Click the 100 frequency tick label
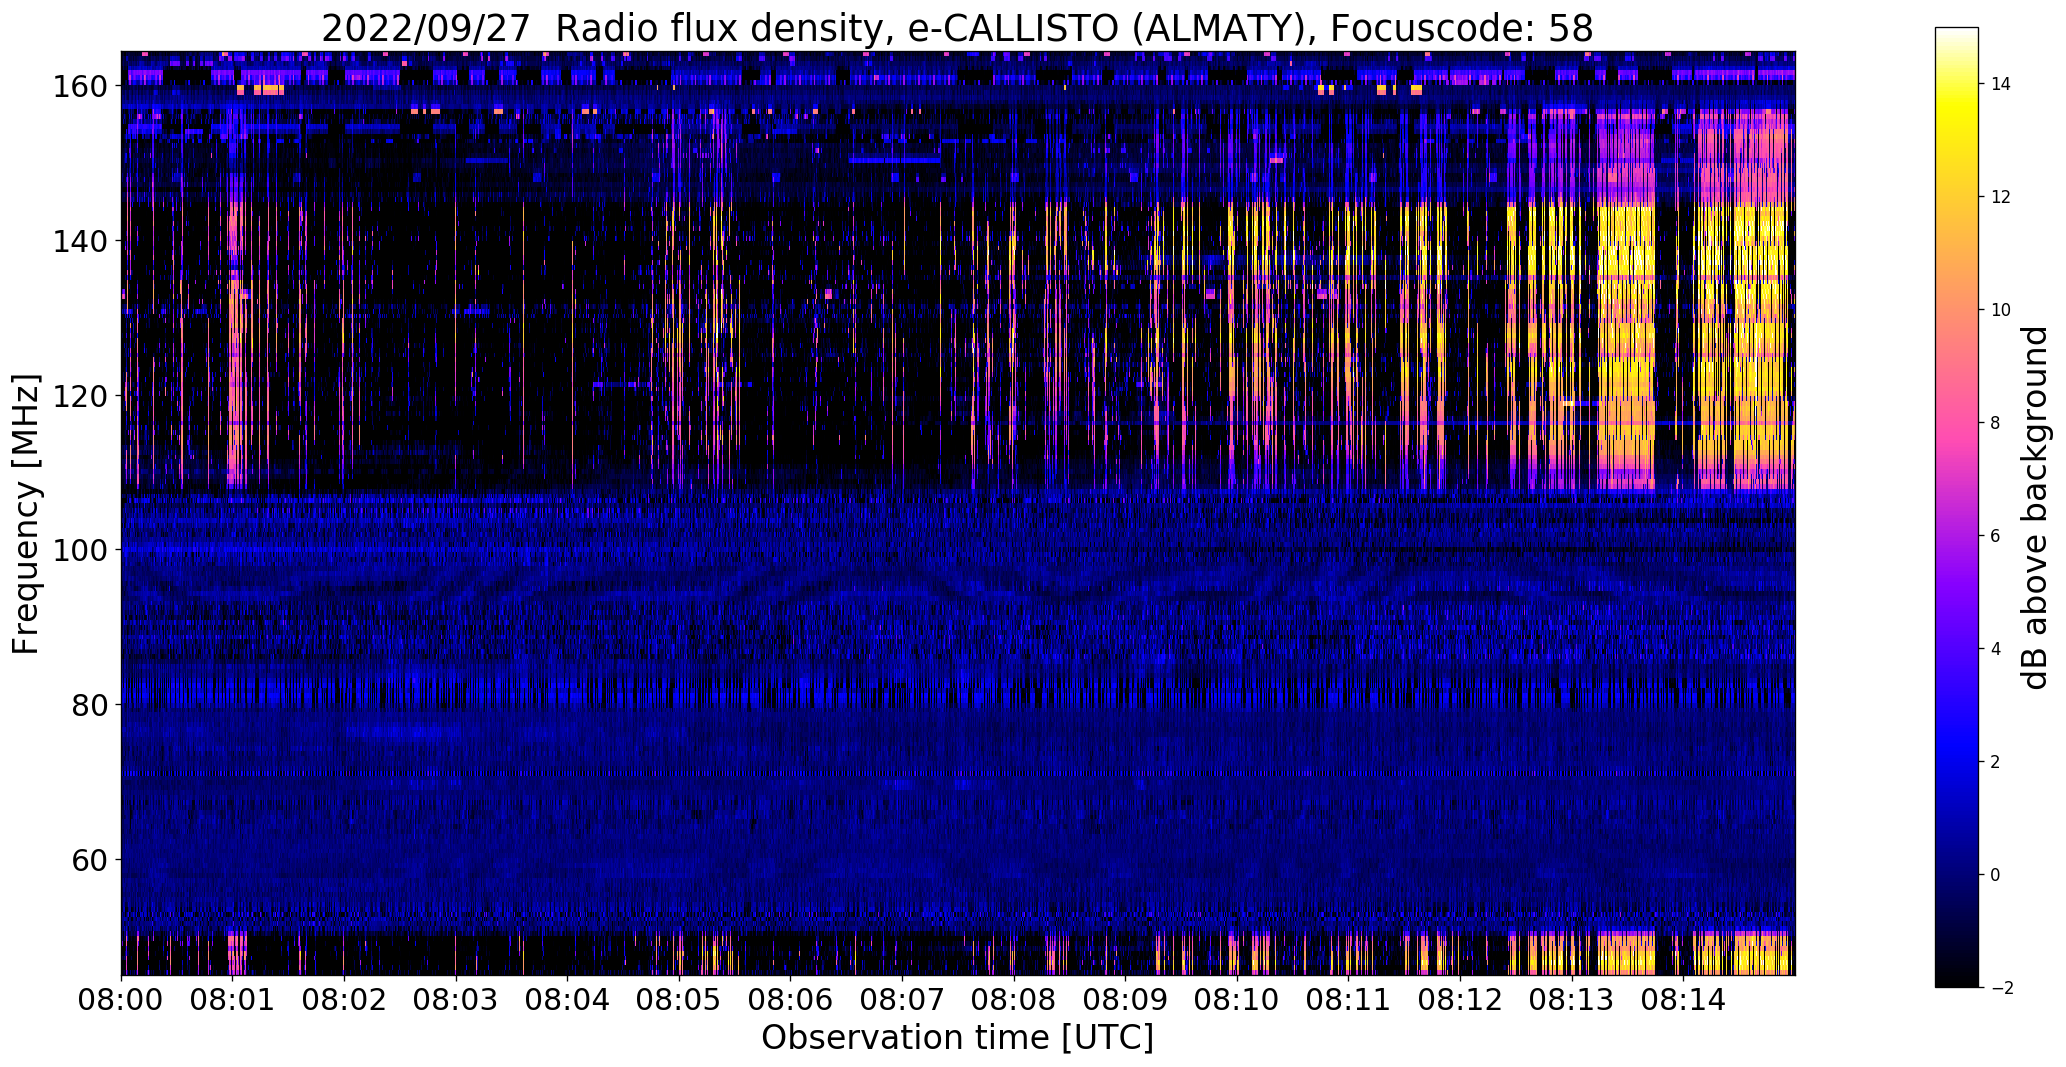This screenshot has width=2066, height=1067. click(x=82, y=550)
